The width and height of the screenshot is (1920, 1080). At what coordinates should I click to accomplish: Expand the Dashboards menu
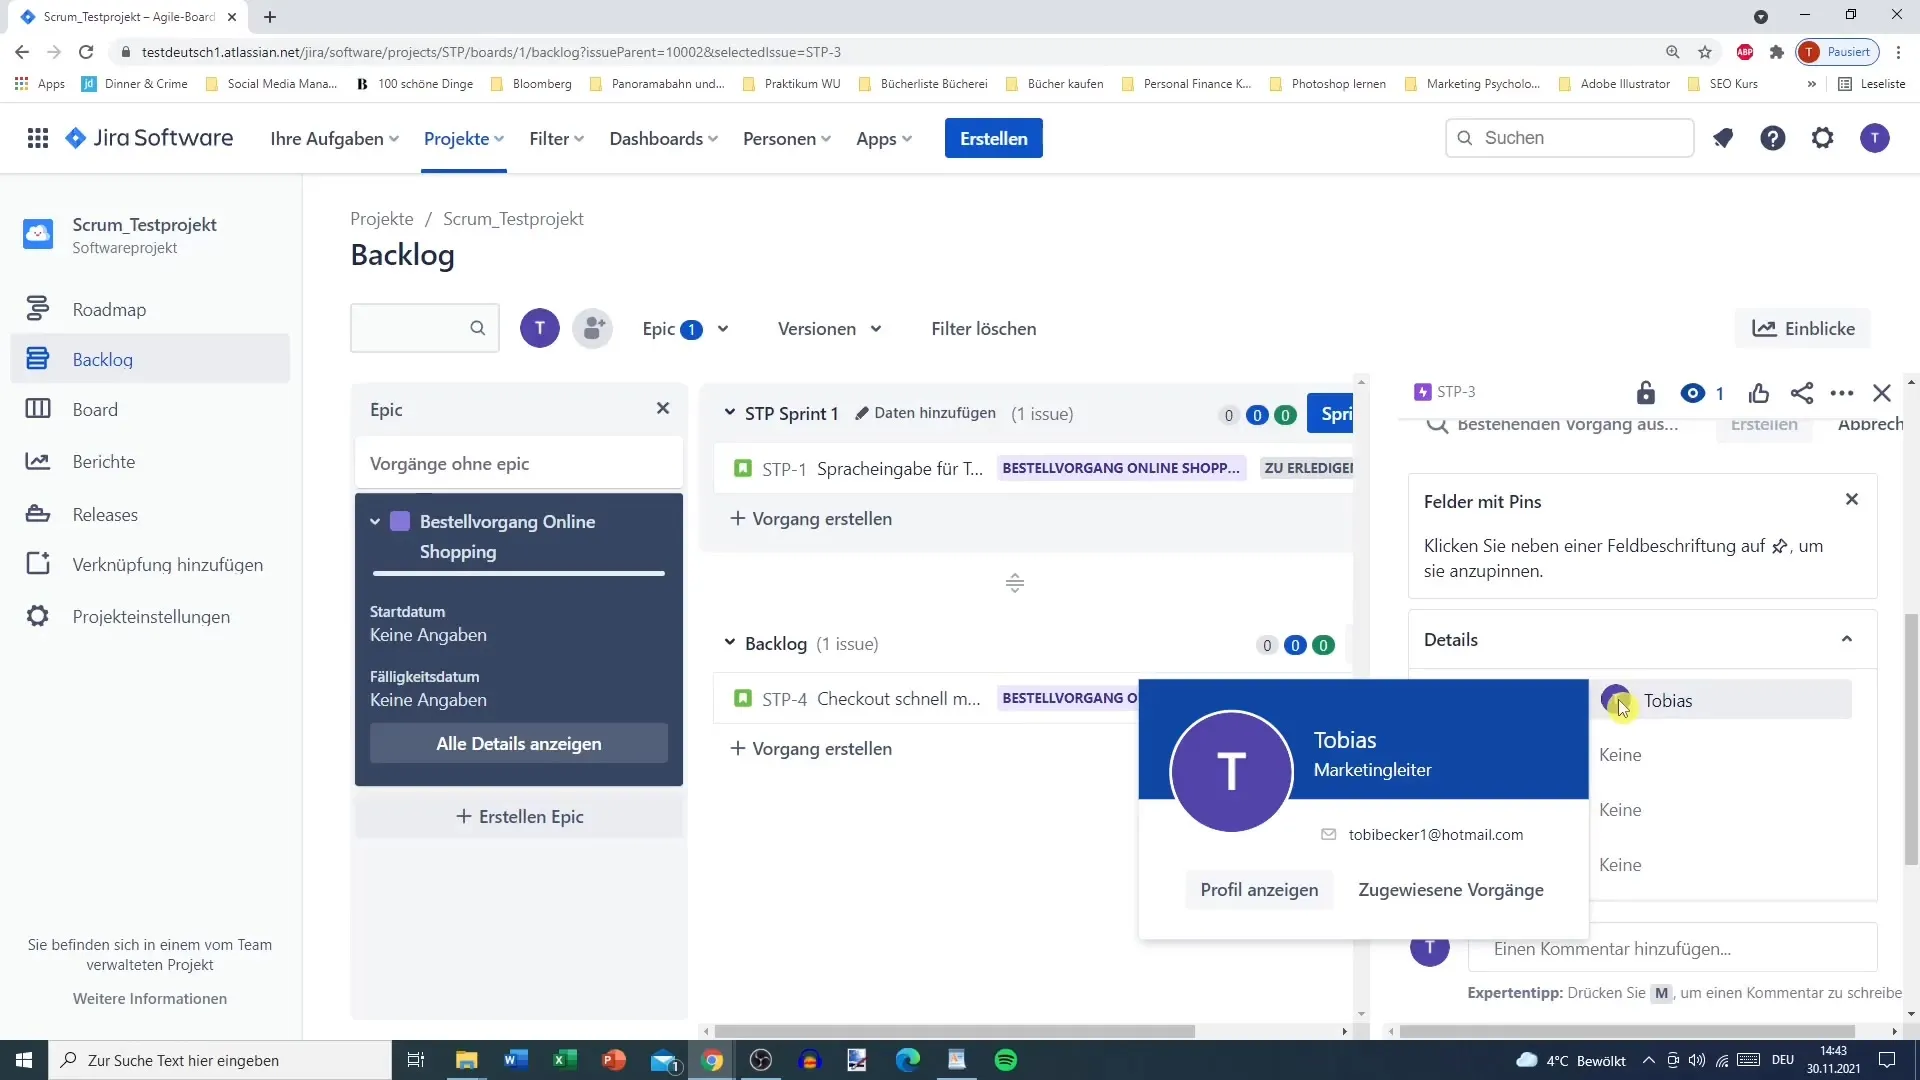664,138
